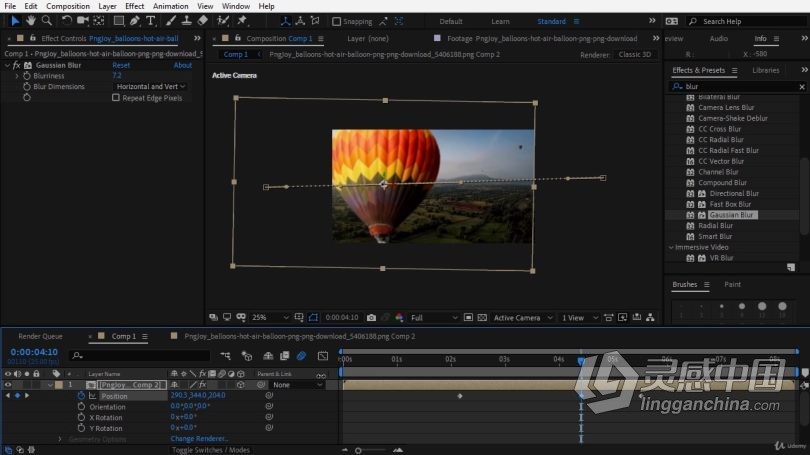Open the Full resolution dropdown
The image size is (810, 455).
point(434,318)
